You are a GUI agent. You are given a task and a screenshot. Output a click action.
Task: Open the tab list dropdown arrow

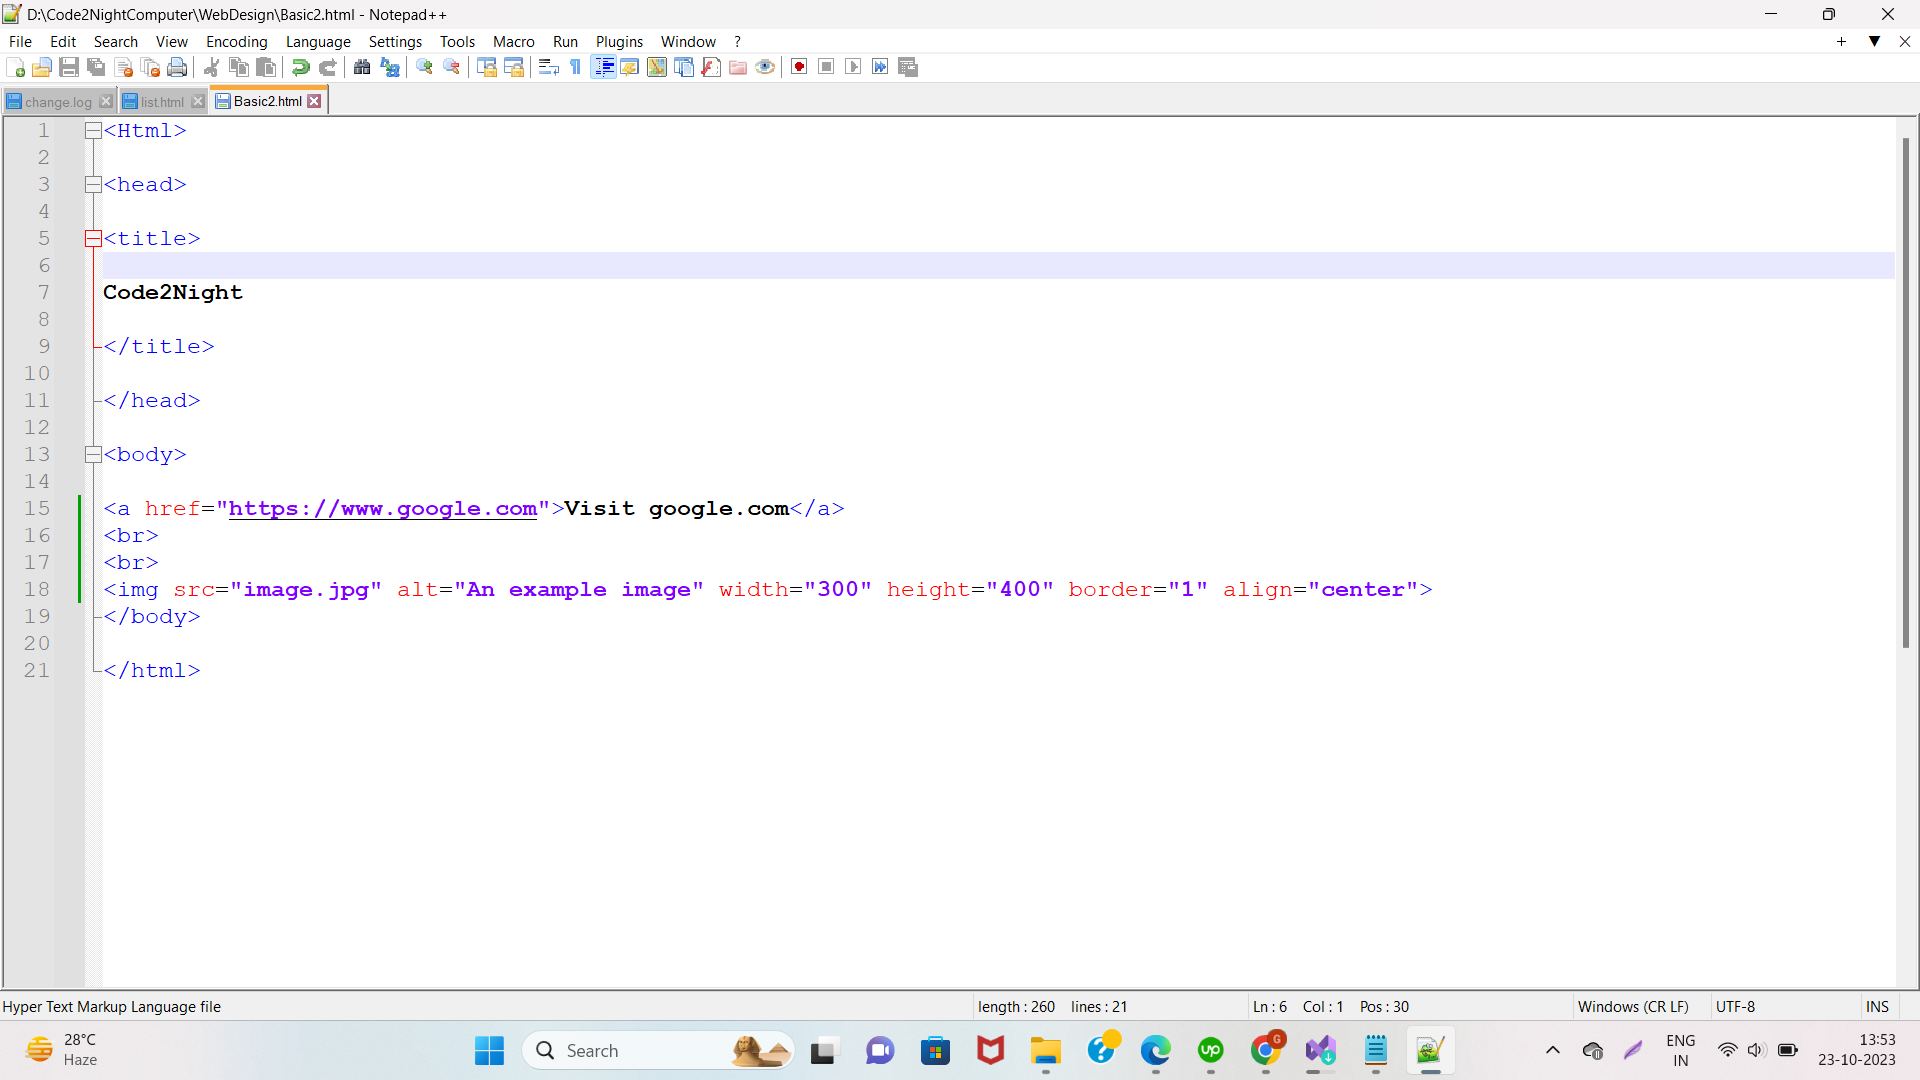[x=1874, y=41]
